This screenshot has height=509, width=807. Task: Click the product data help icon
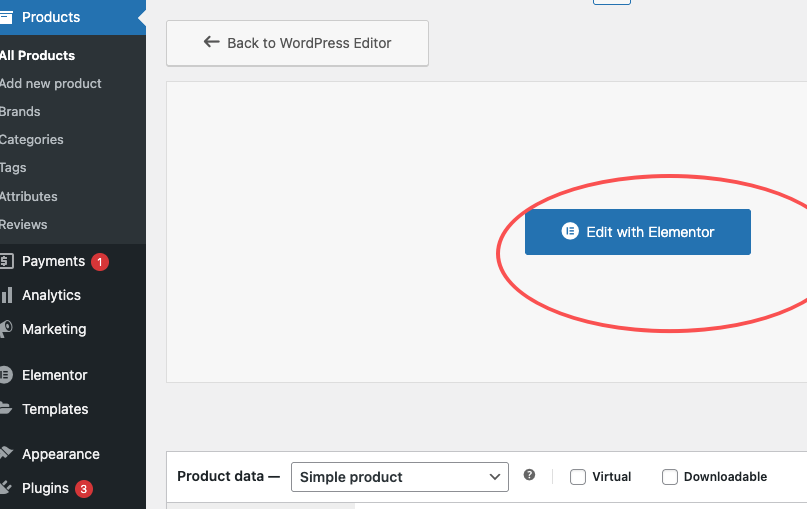(529, 476)
